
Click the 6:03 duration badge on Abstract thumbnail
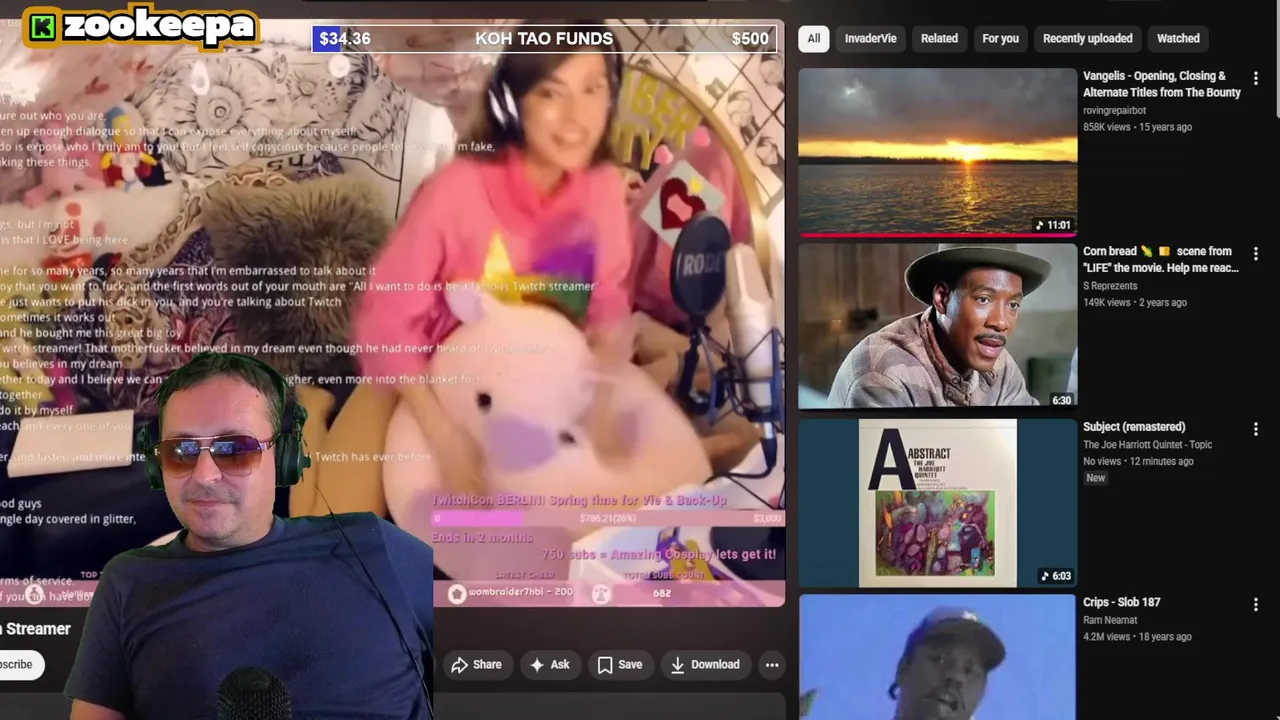(1055, 576)
